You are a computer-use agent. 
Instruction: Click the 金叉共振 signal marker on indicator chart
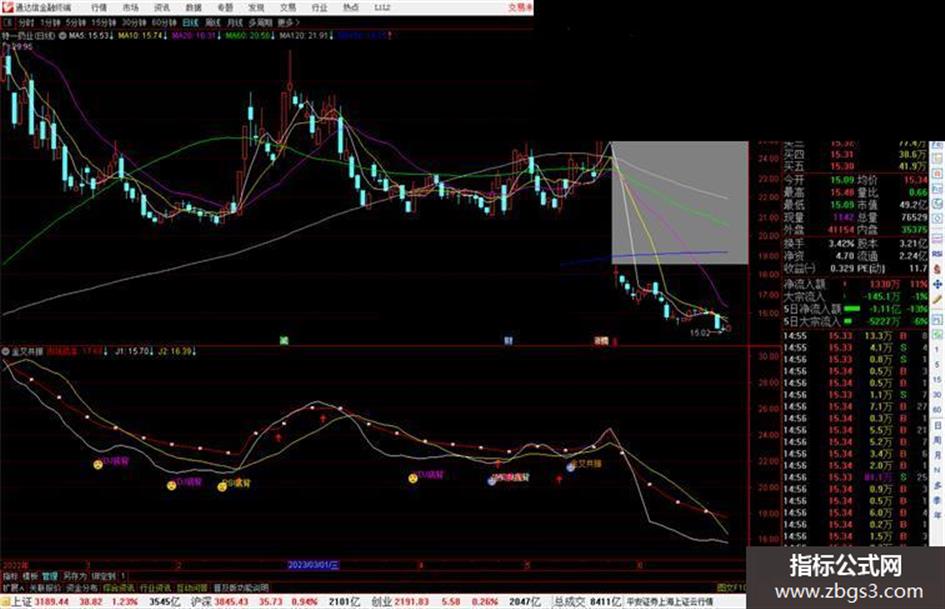click(x=584, y=464)
